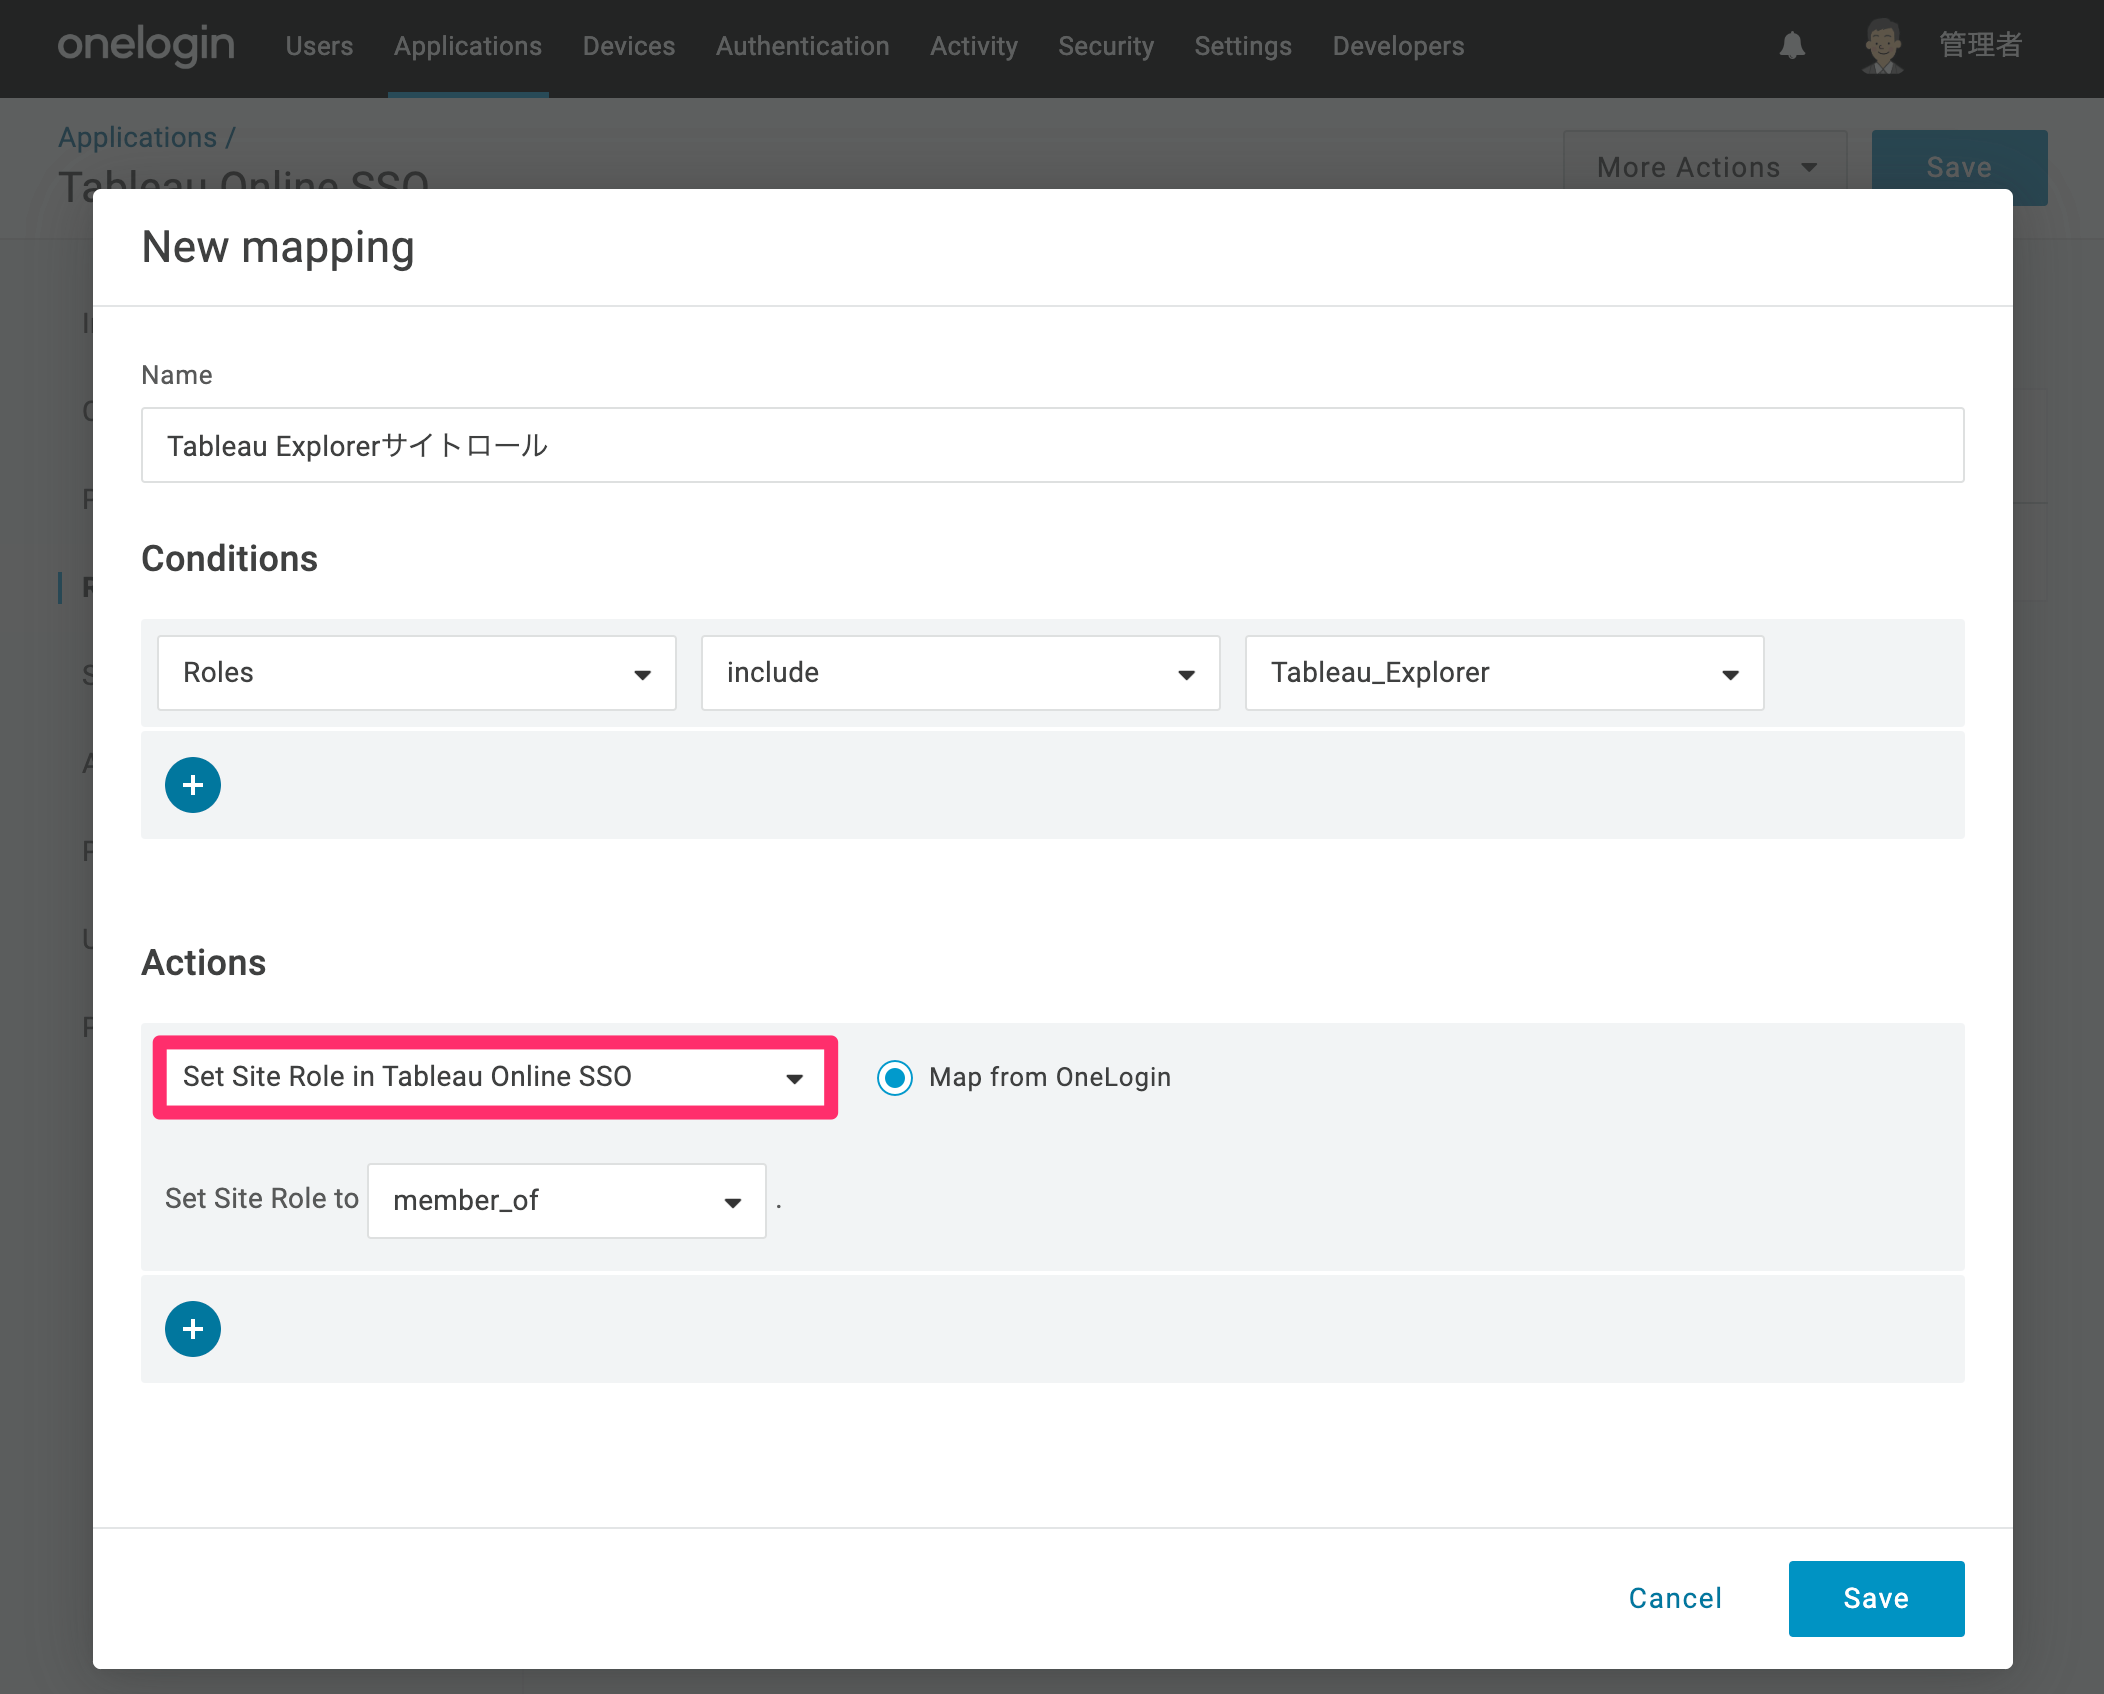Cancel the new mapping dialog
The width and height of the screenshot is (2104, 1694).
tap(1675, 1598)
